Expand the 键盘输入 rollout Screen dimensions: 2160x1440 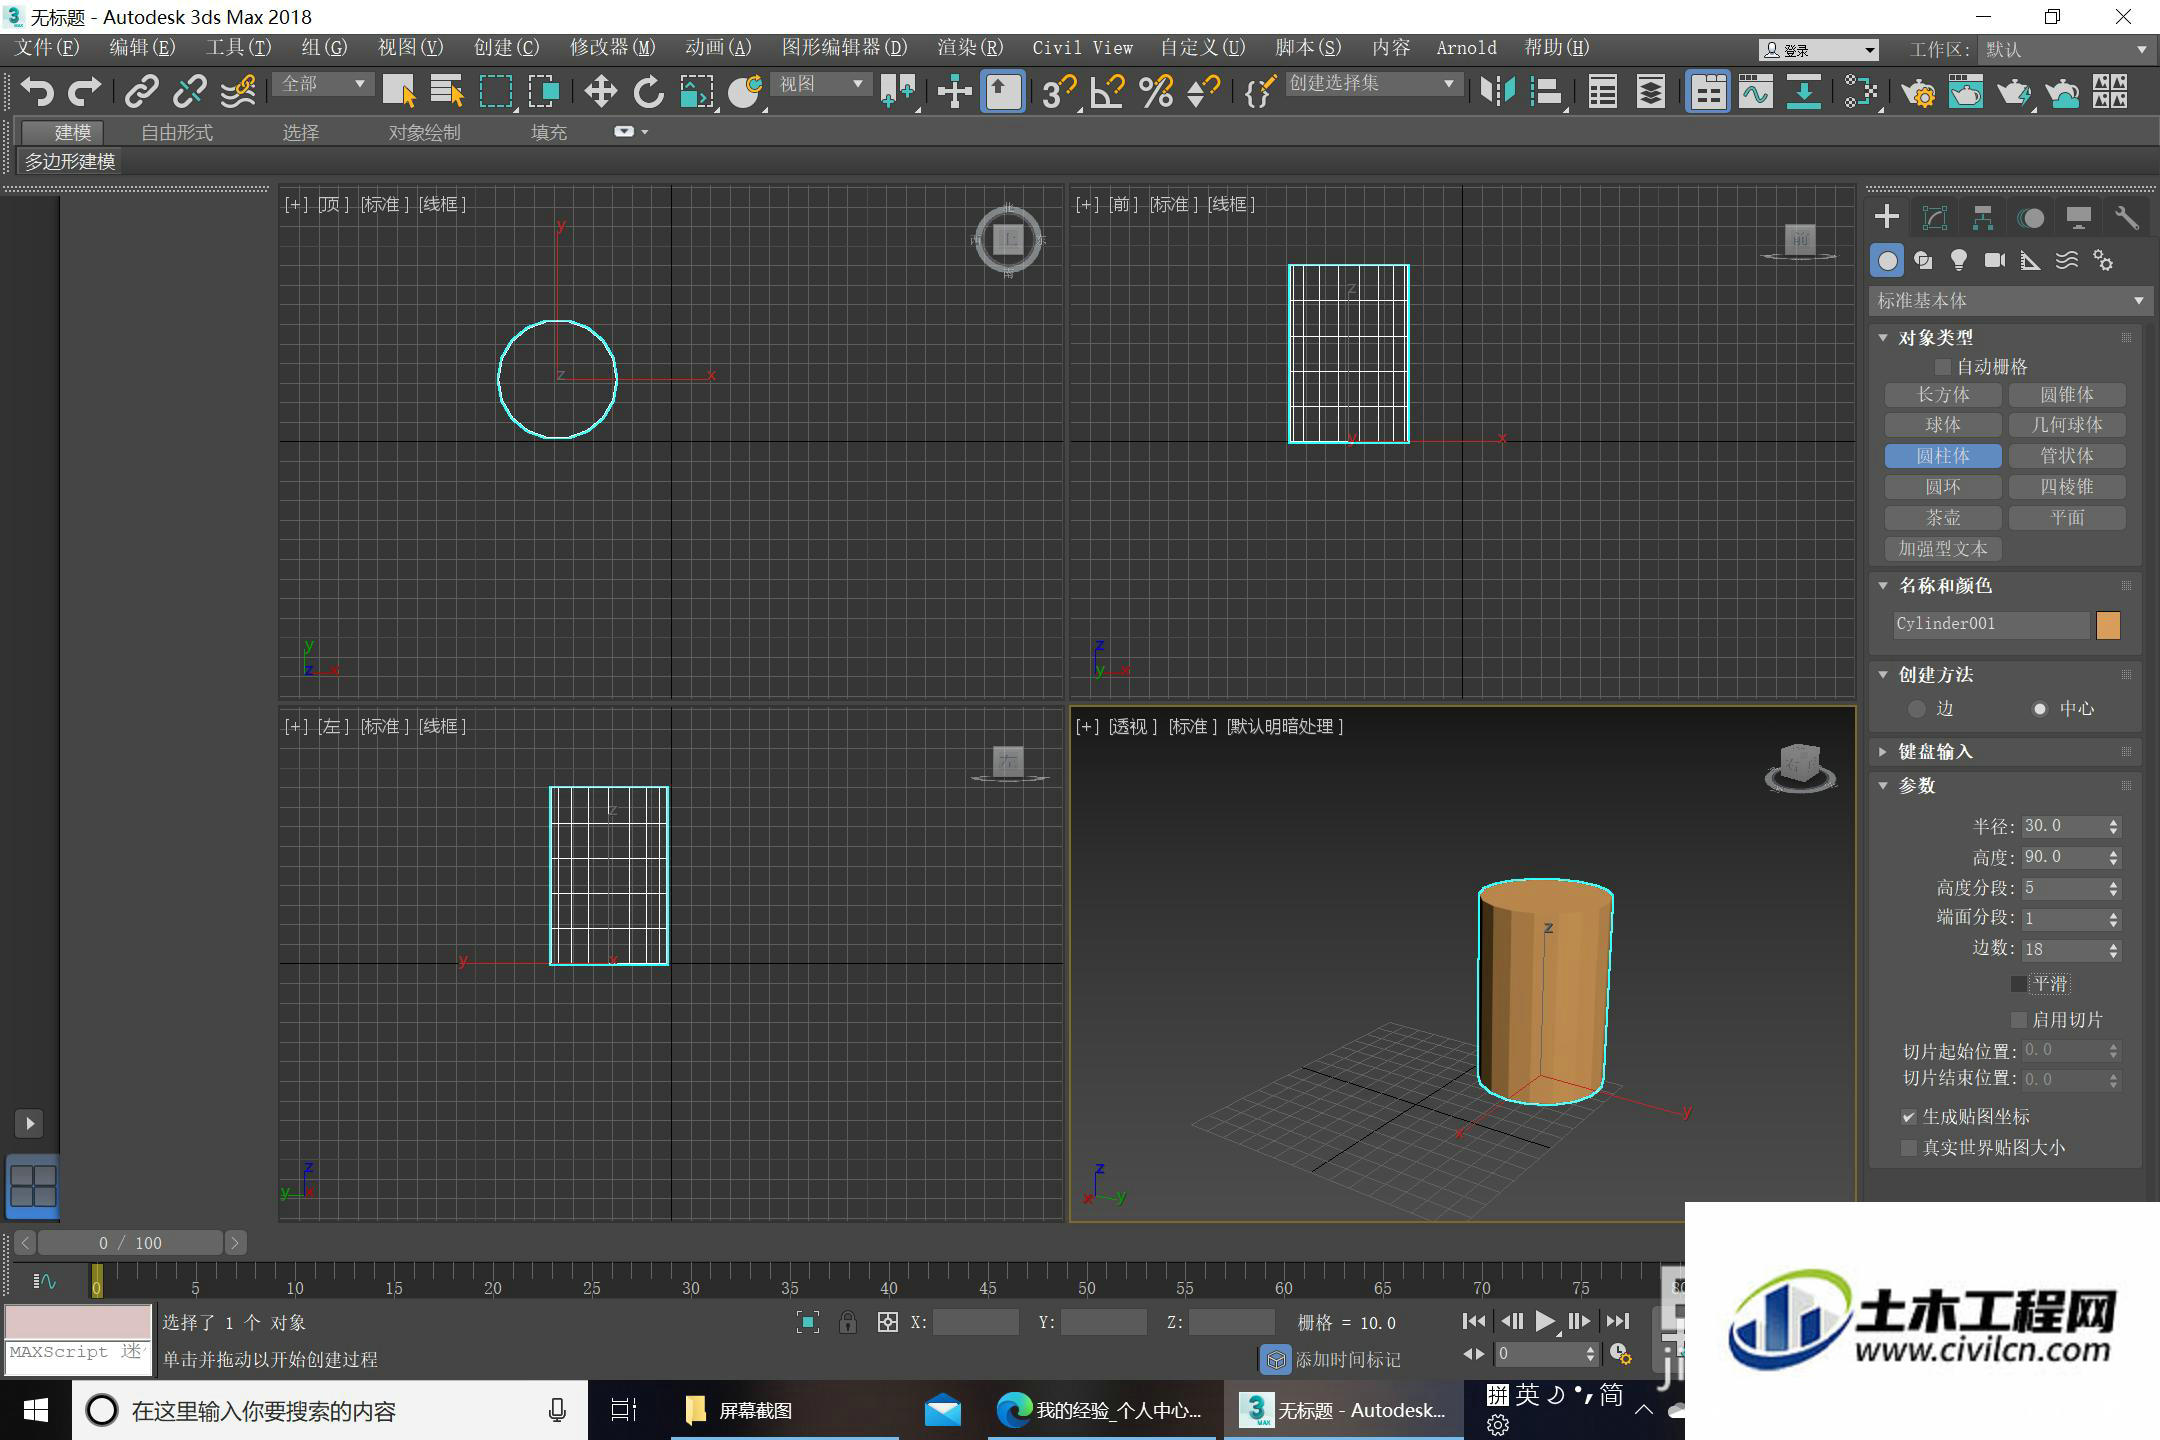point(1883,752)
